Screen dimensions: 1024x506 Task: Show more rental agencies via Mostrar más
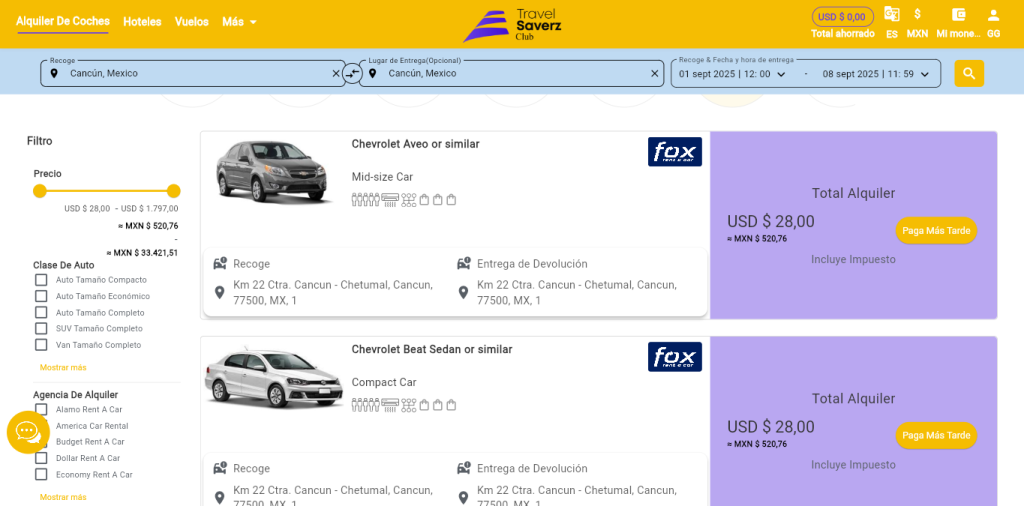(63, 497)
